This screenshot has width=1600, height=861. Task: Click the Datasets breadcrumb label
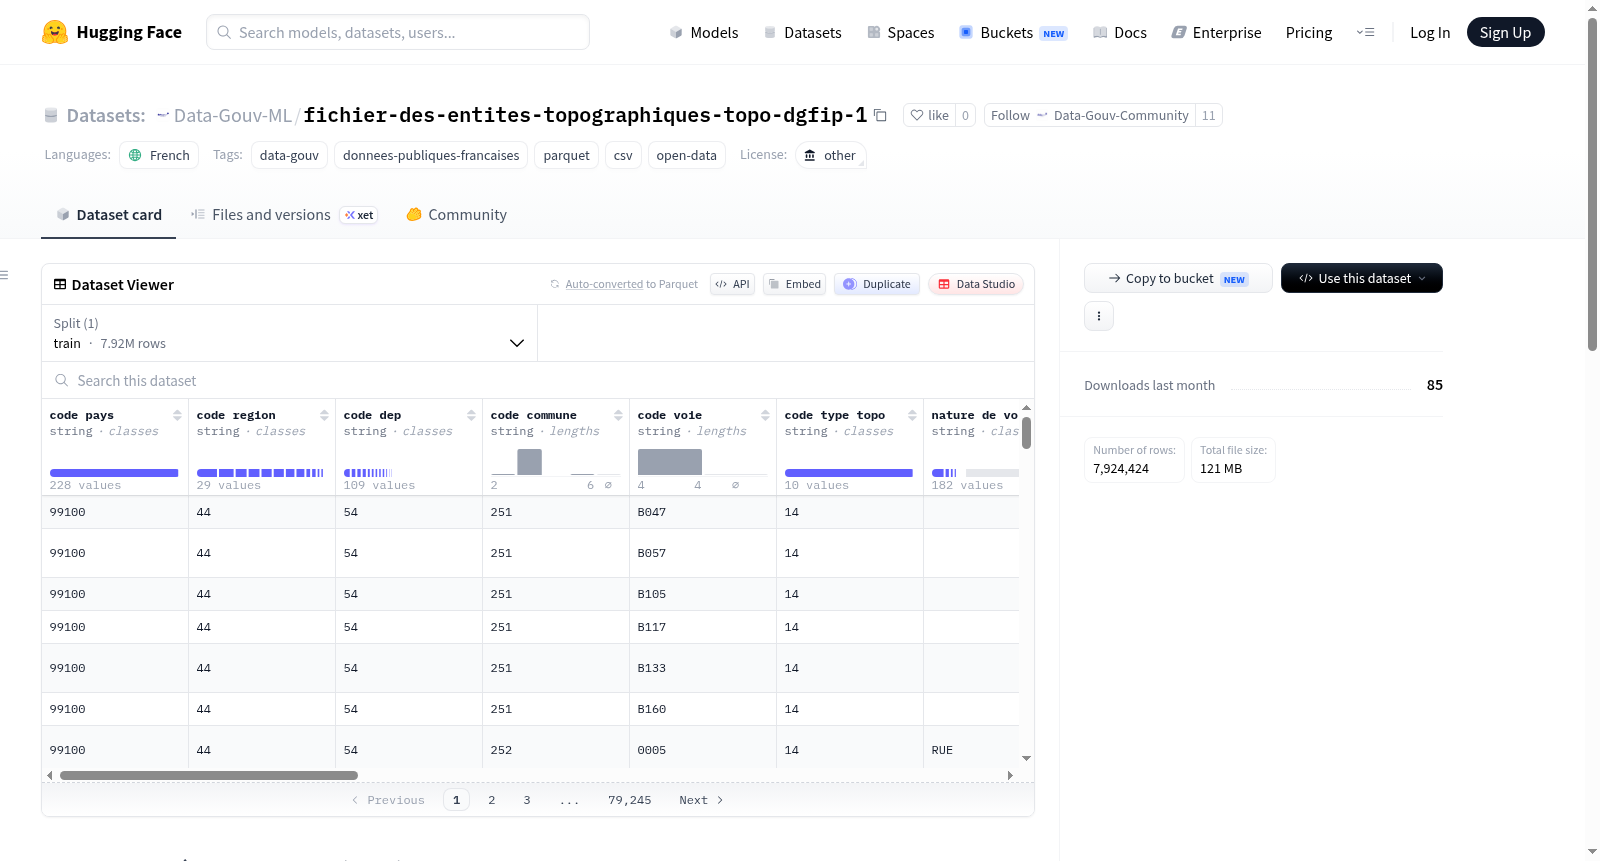(x=106, y=115)
